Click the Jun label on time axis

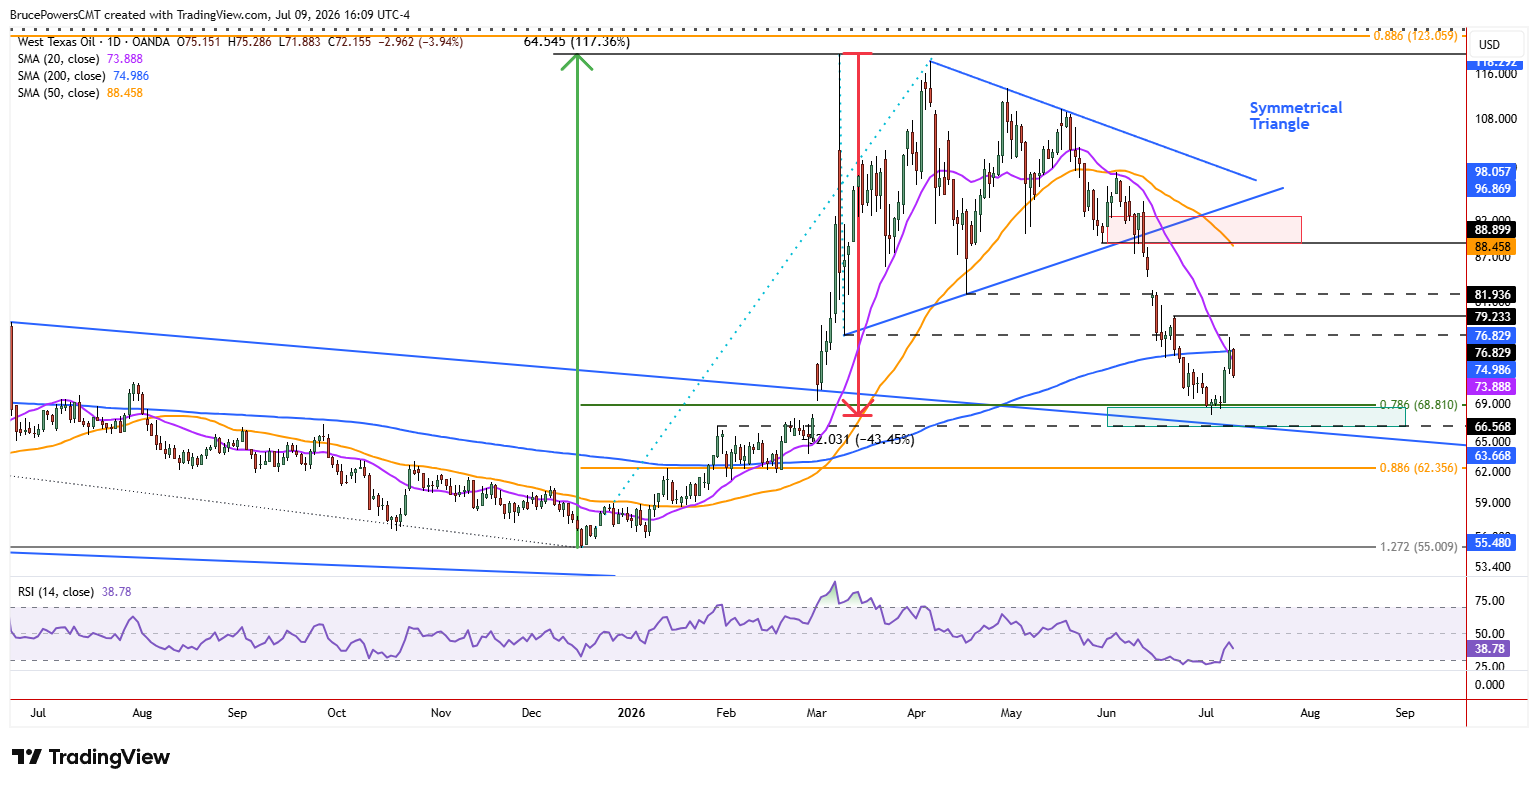[1106, 713]
